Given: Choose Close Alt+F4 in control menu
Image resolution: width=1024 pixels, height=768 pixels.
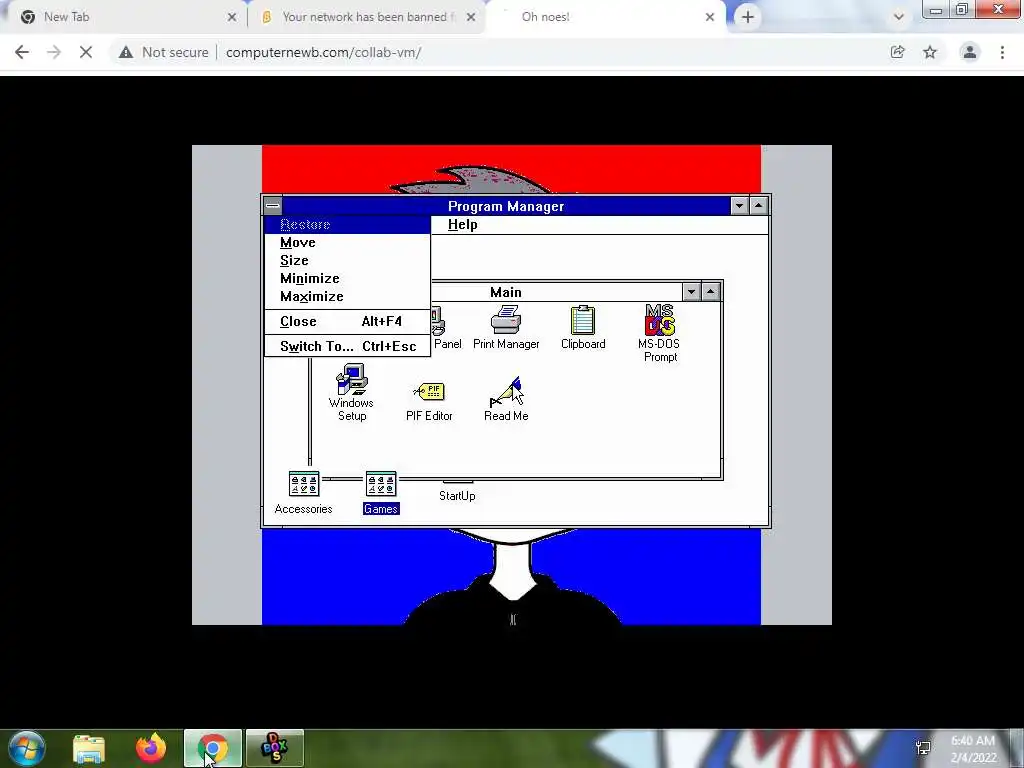Looking at the screenshot, I should (x=347, y=321).
